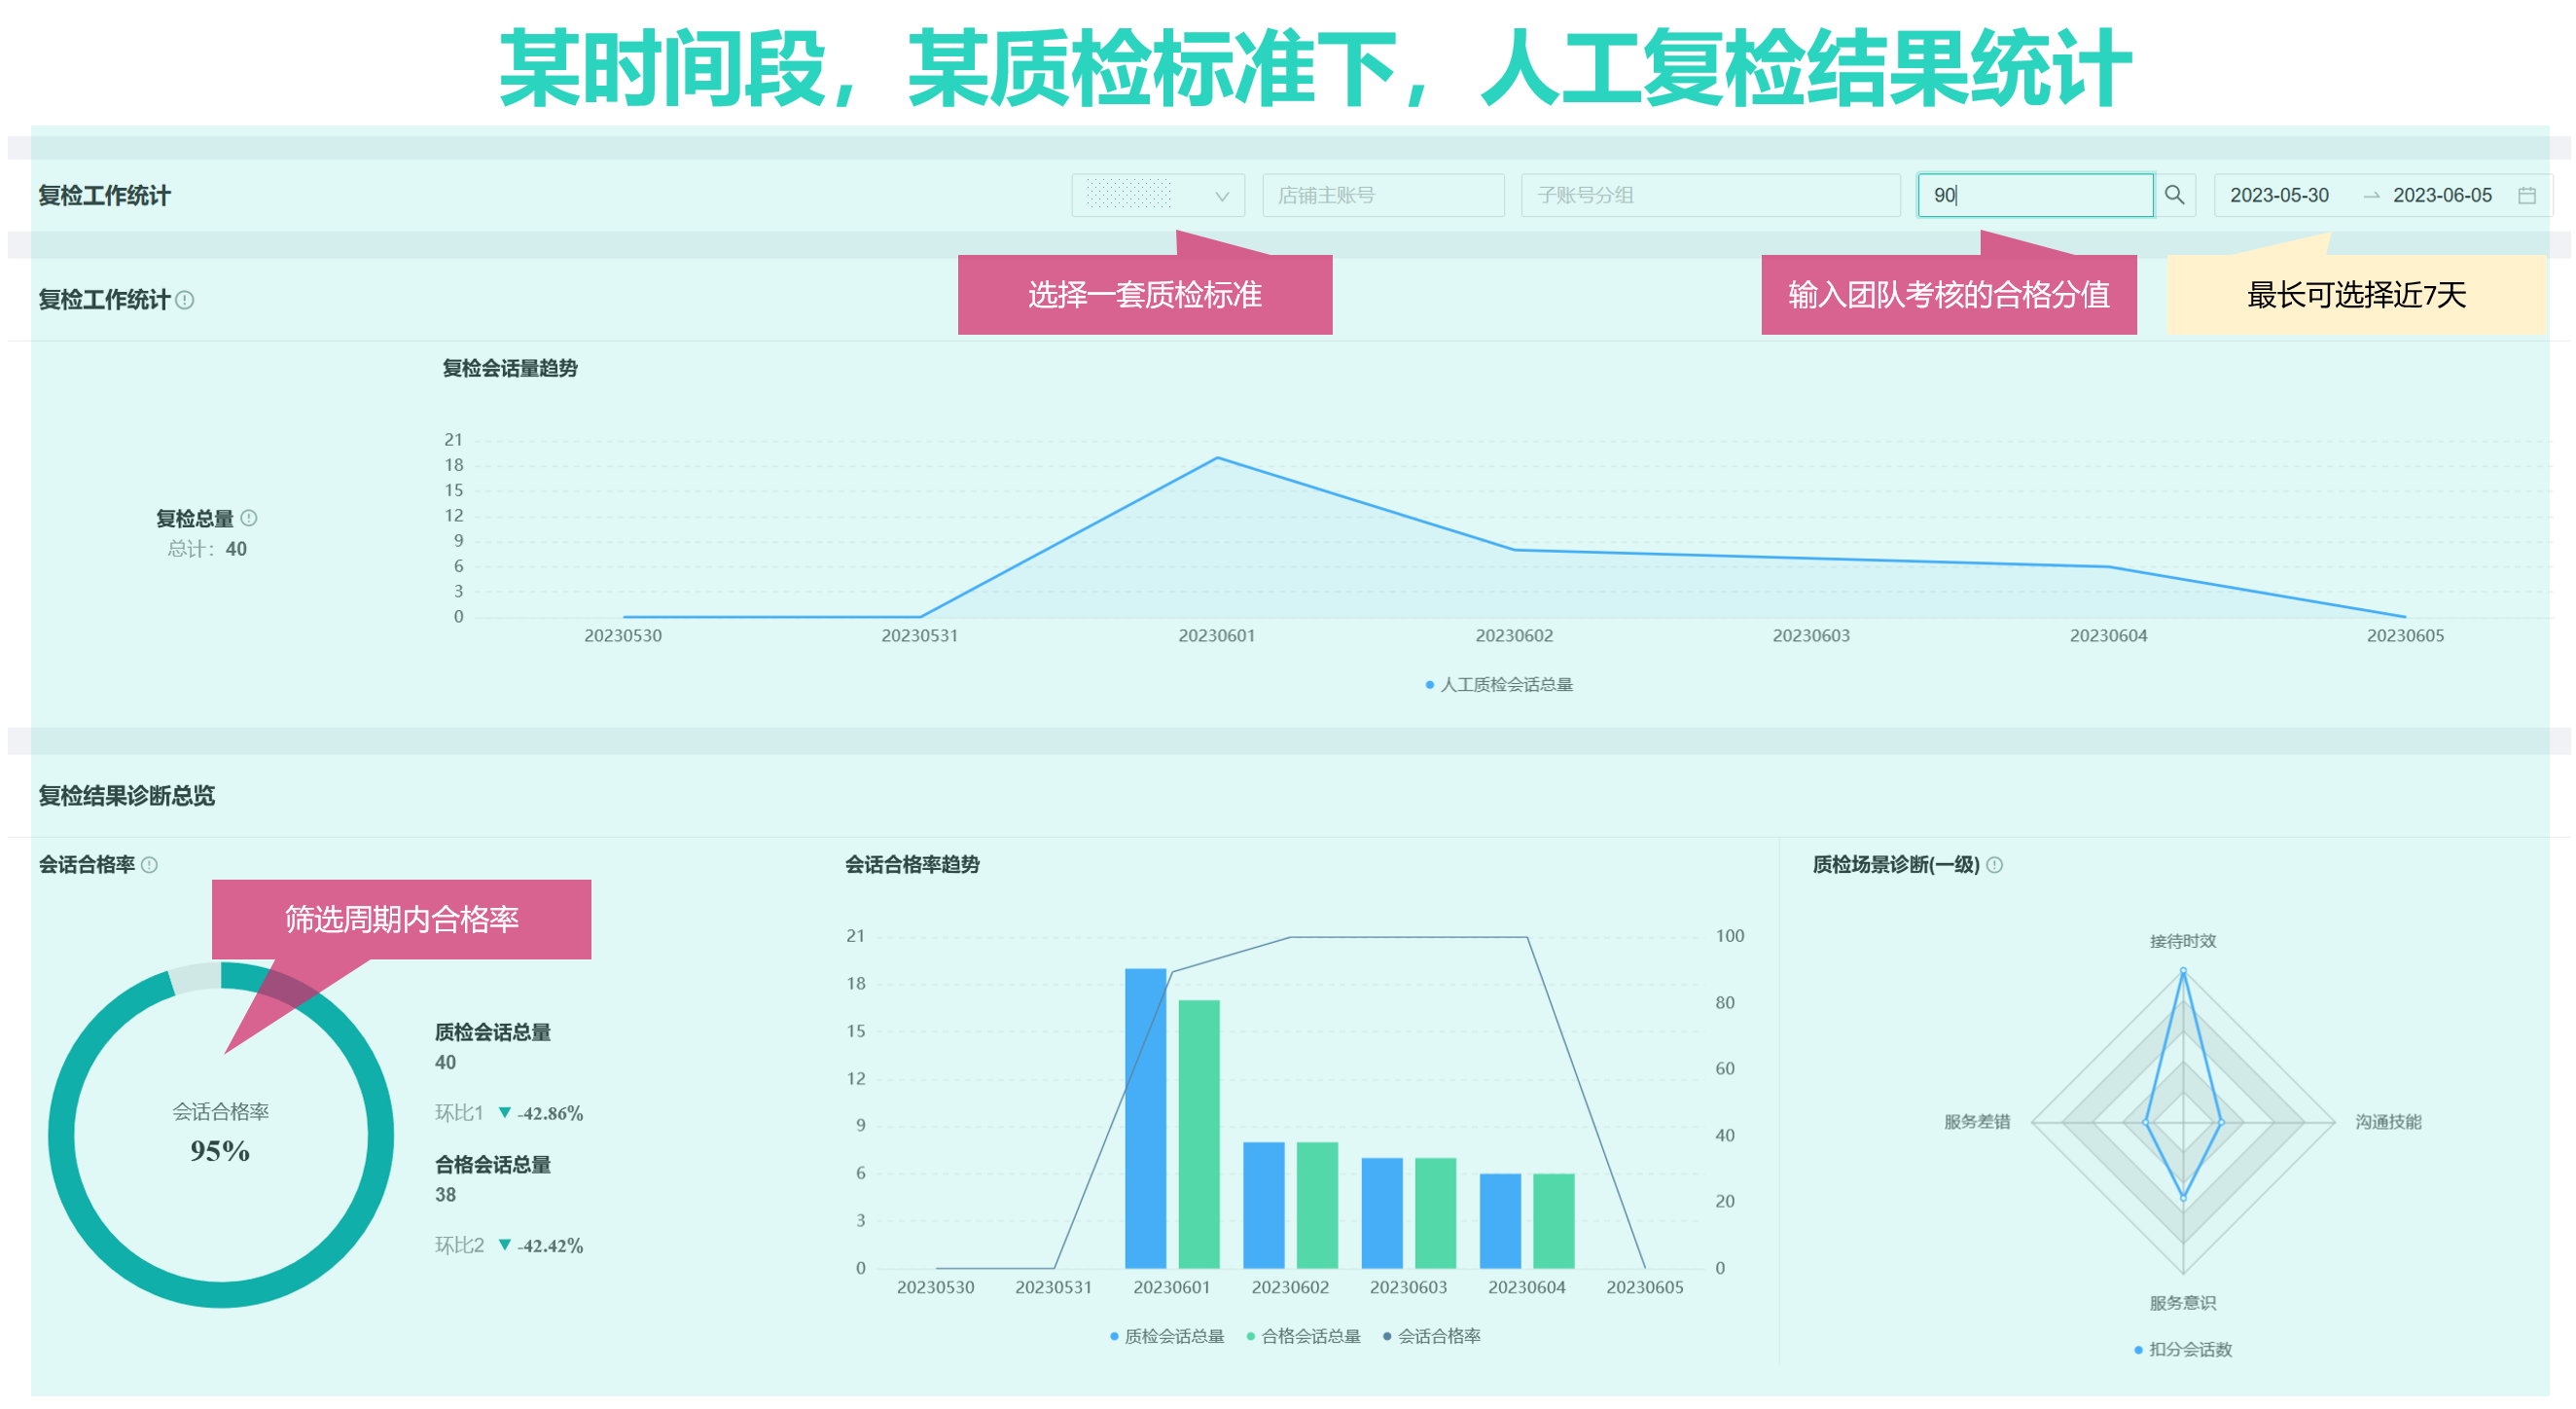This screenshot has height=1409, width=2576.
Task: Click info icon next to 会话合格率
Action: tap(149, 865)
